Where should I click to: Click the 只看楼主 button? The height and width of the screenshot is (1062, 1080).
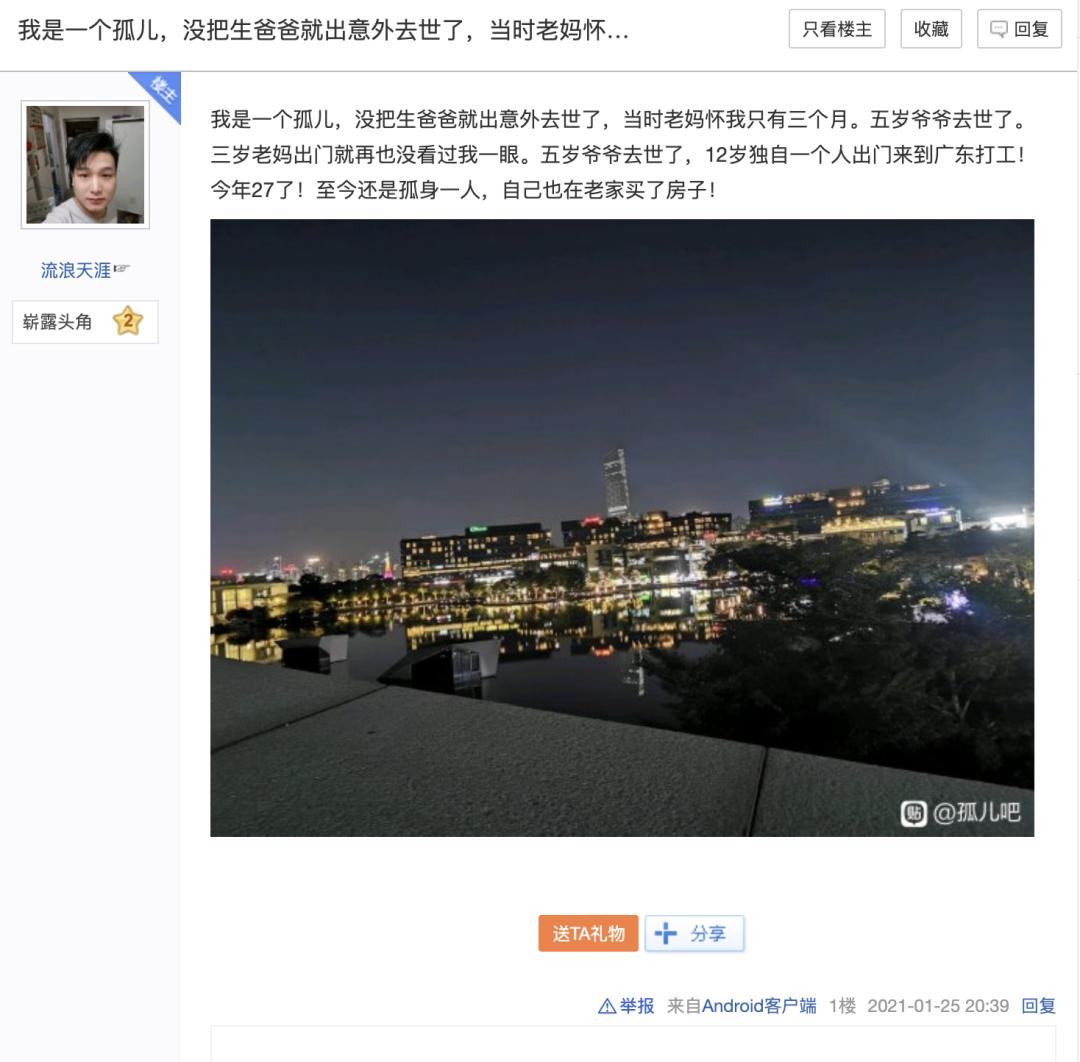tap(837, 29)
